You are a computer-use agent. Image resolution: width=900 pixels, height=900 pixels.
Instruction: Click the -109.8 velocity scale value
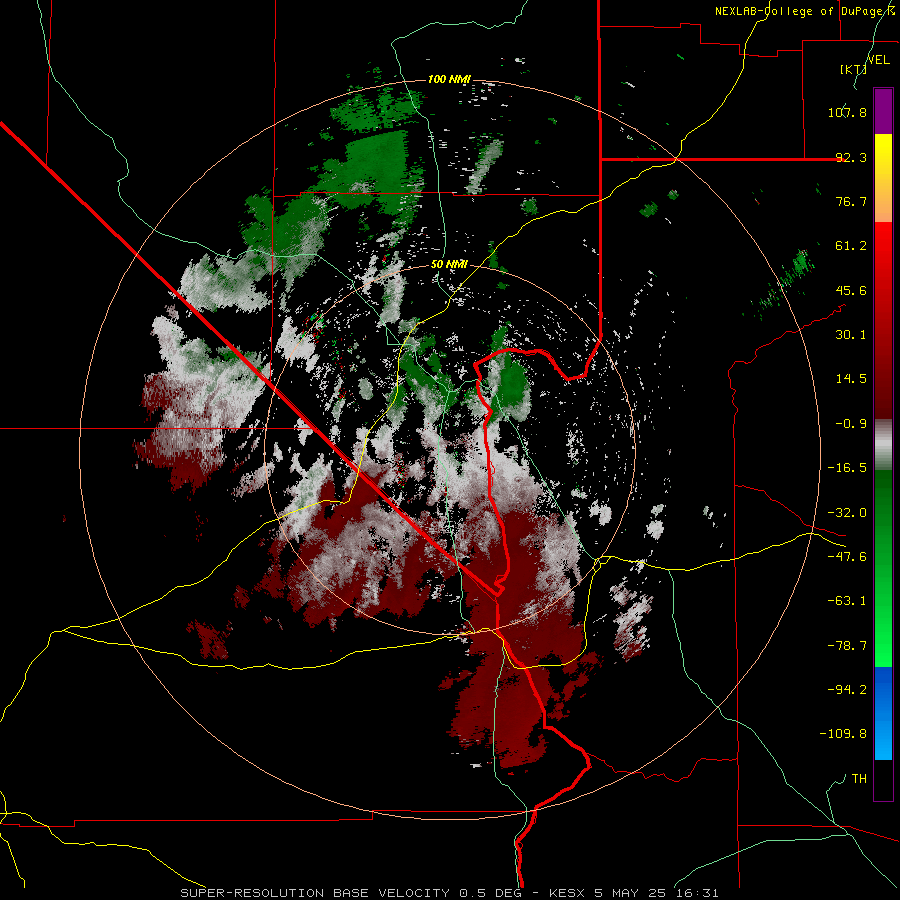(843, 734)
